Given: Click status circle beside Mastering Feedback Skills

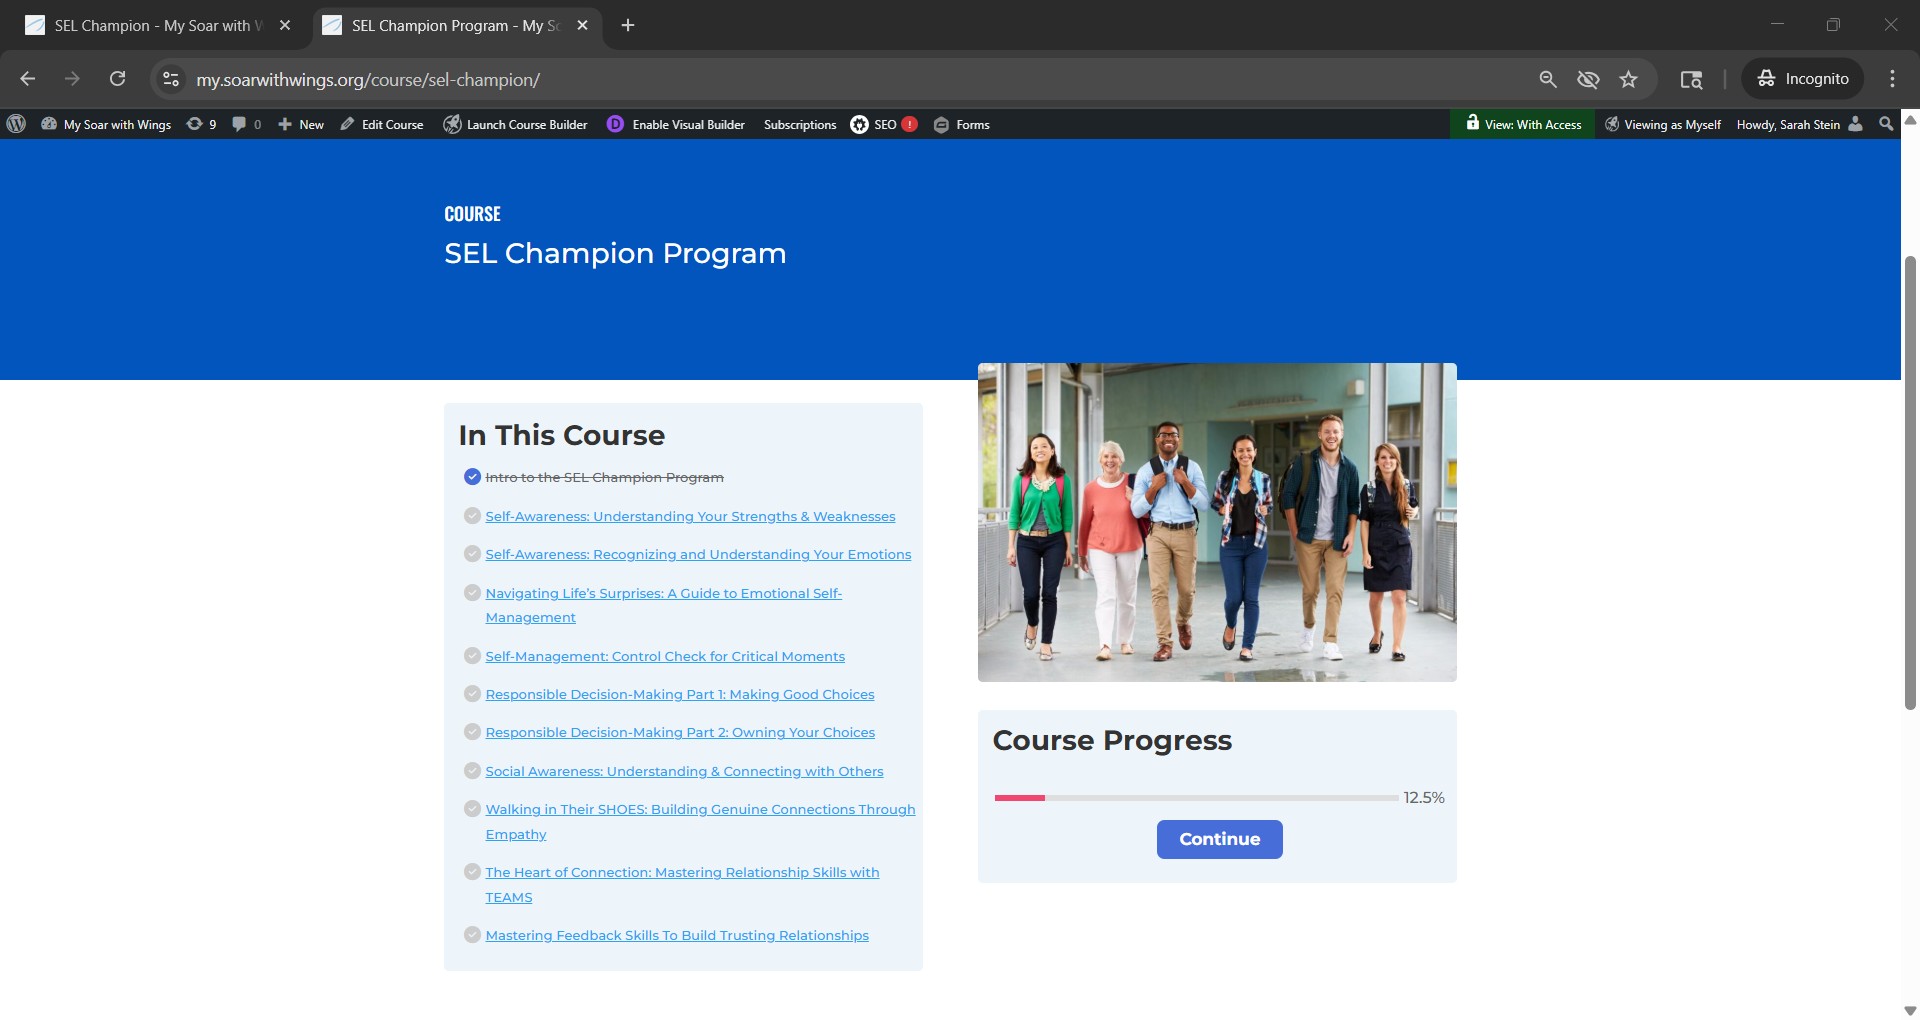Looking at the screenshot, I should [472, 935].
